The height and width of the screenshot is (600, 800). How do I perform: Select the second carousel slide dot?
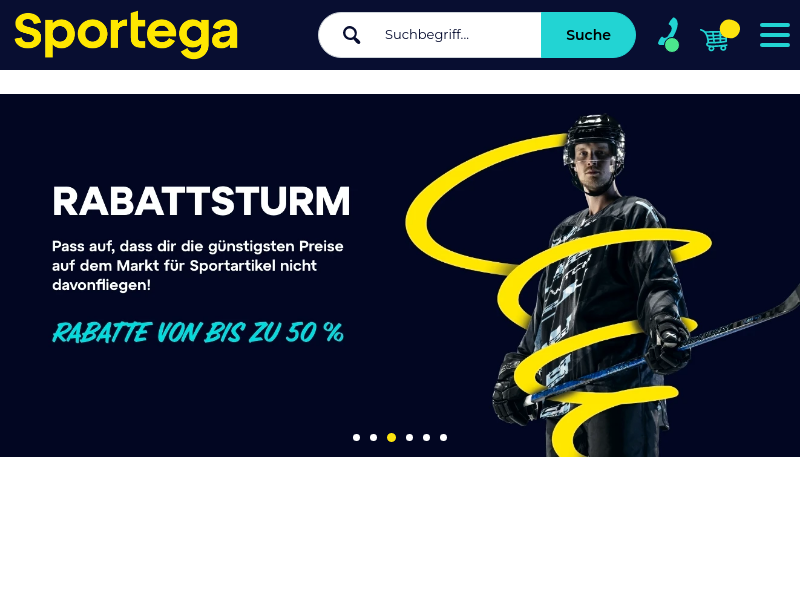[373, 437]
